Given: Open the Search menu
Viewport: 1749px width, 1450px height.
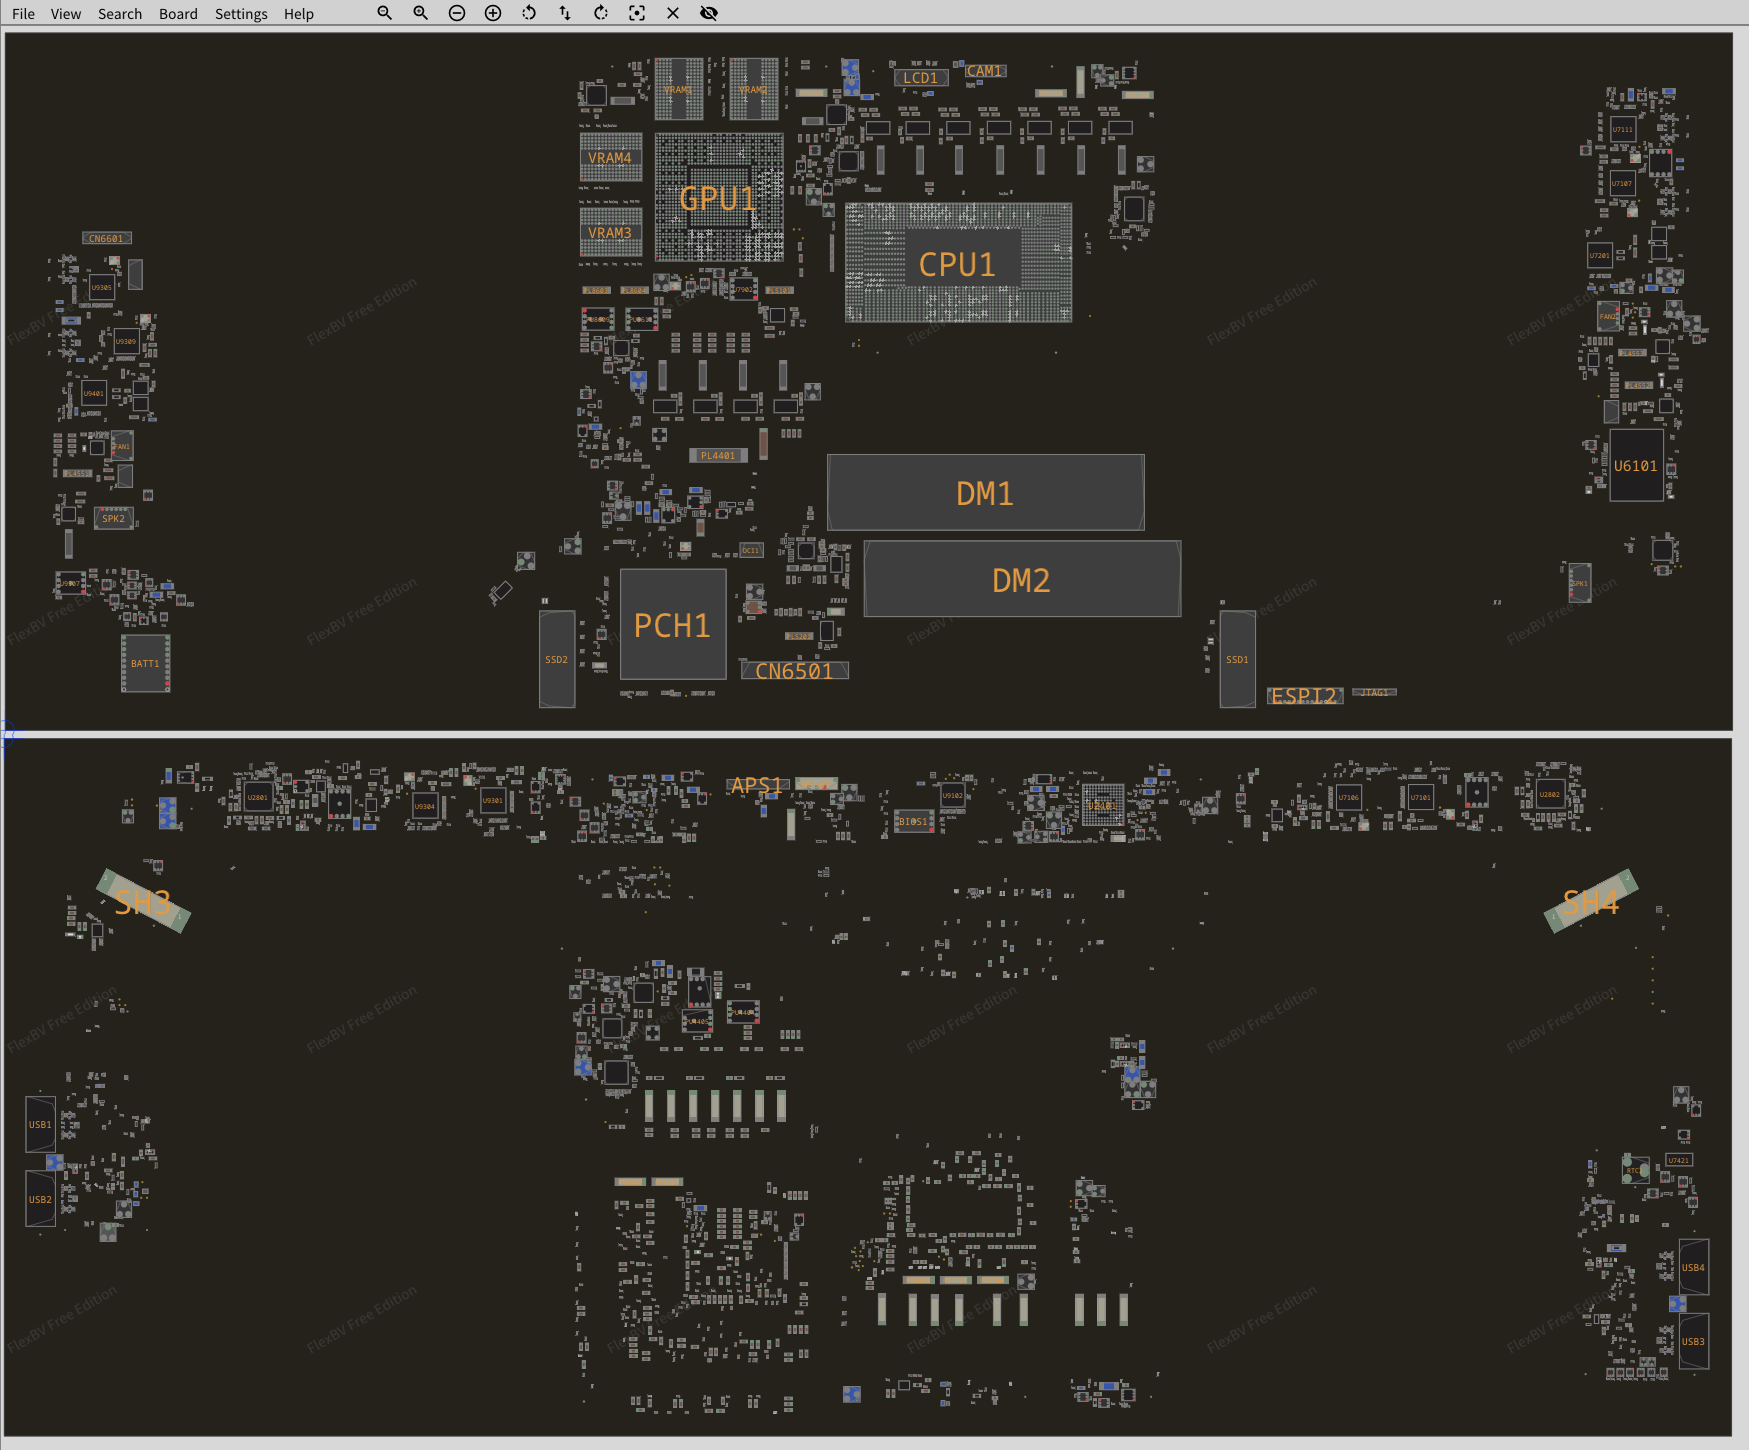Looking at the screenshot, I should tap(120, 14).
